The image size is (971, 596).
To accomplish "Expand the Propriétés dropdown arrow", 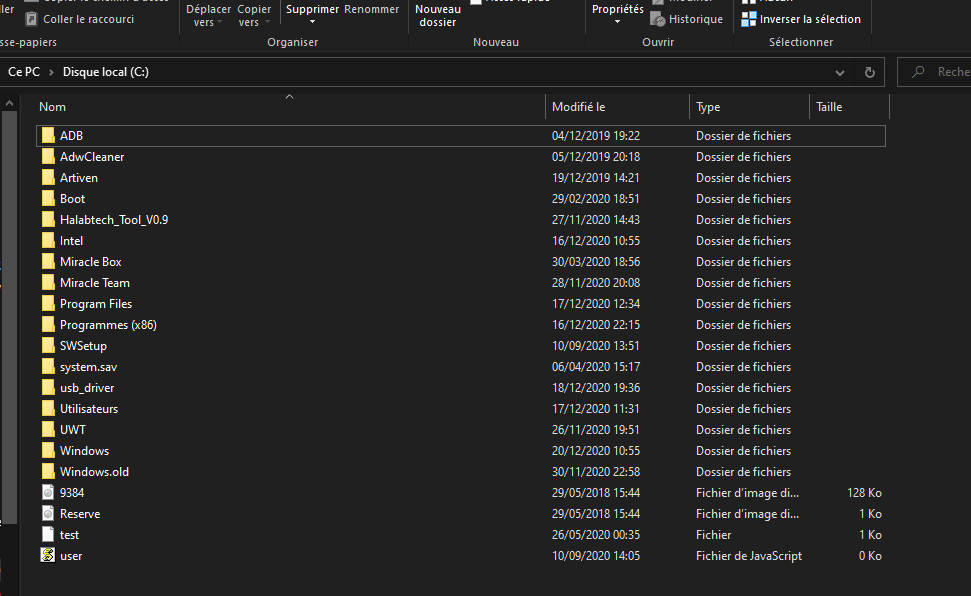I will click(617, 22).
